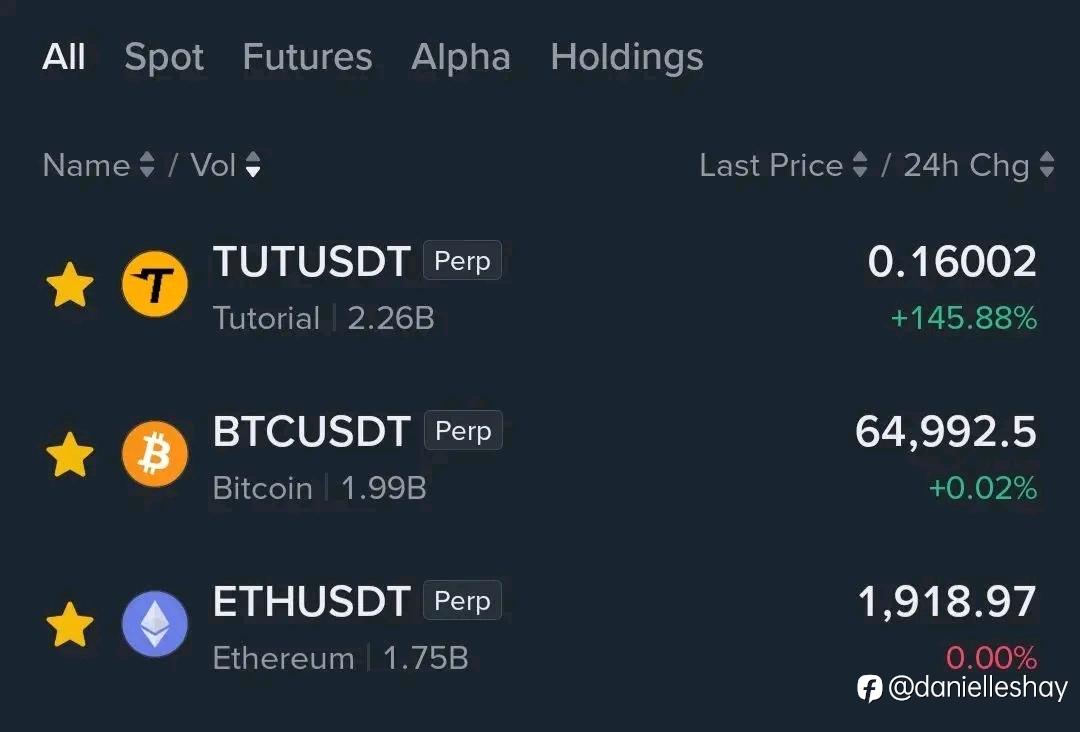The height and width of the screenshot is (732, 1080).
Task: Open the Alpha tab
Action: click(x=461, y=57)
